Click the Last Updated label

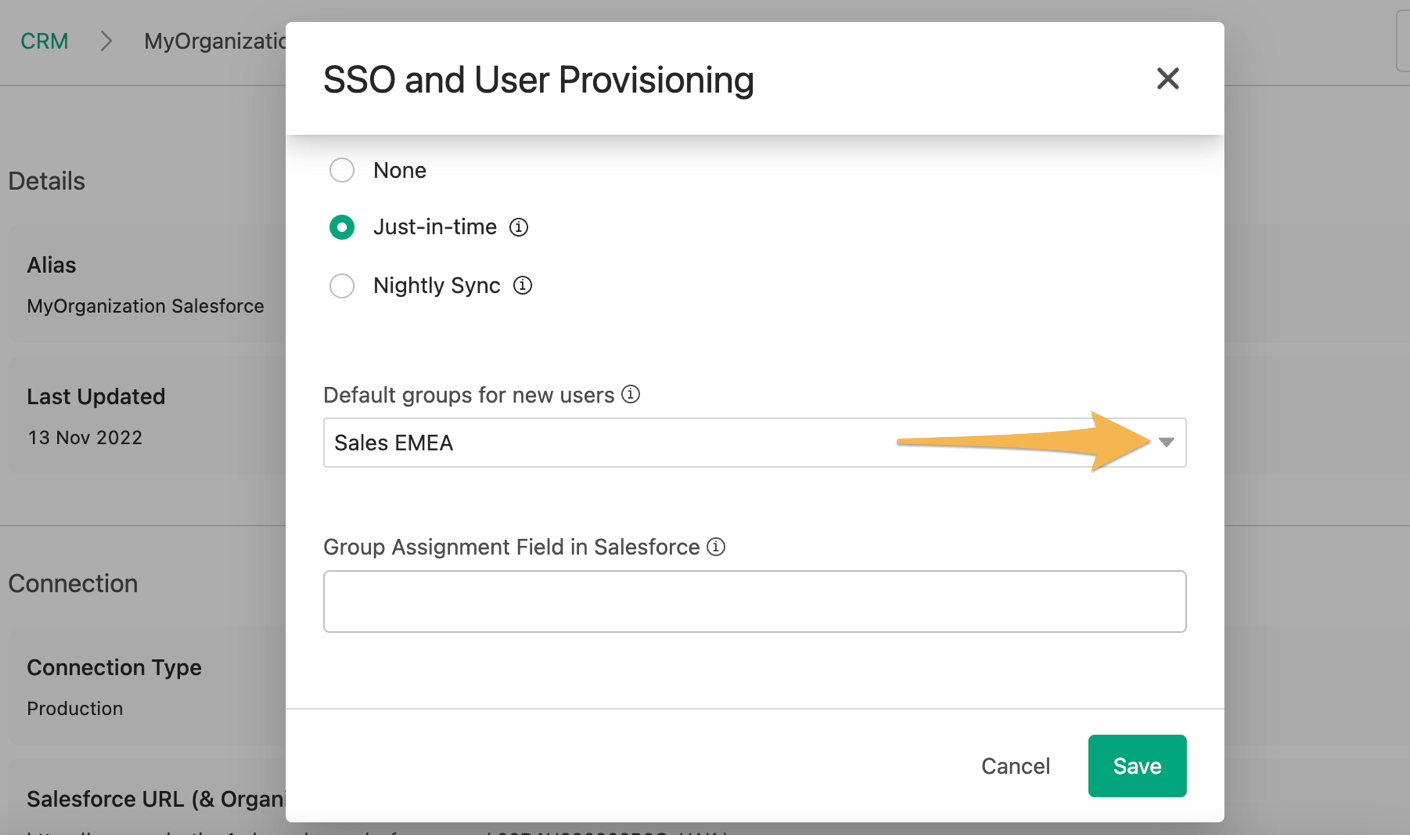click(96, 396)
